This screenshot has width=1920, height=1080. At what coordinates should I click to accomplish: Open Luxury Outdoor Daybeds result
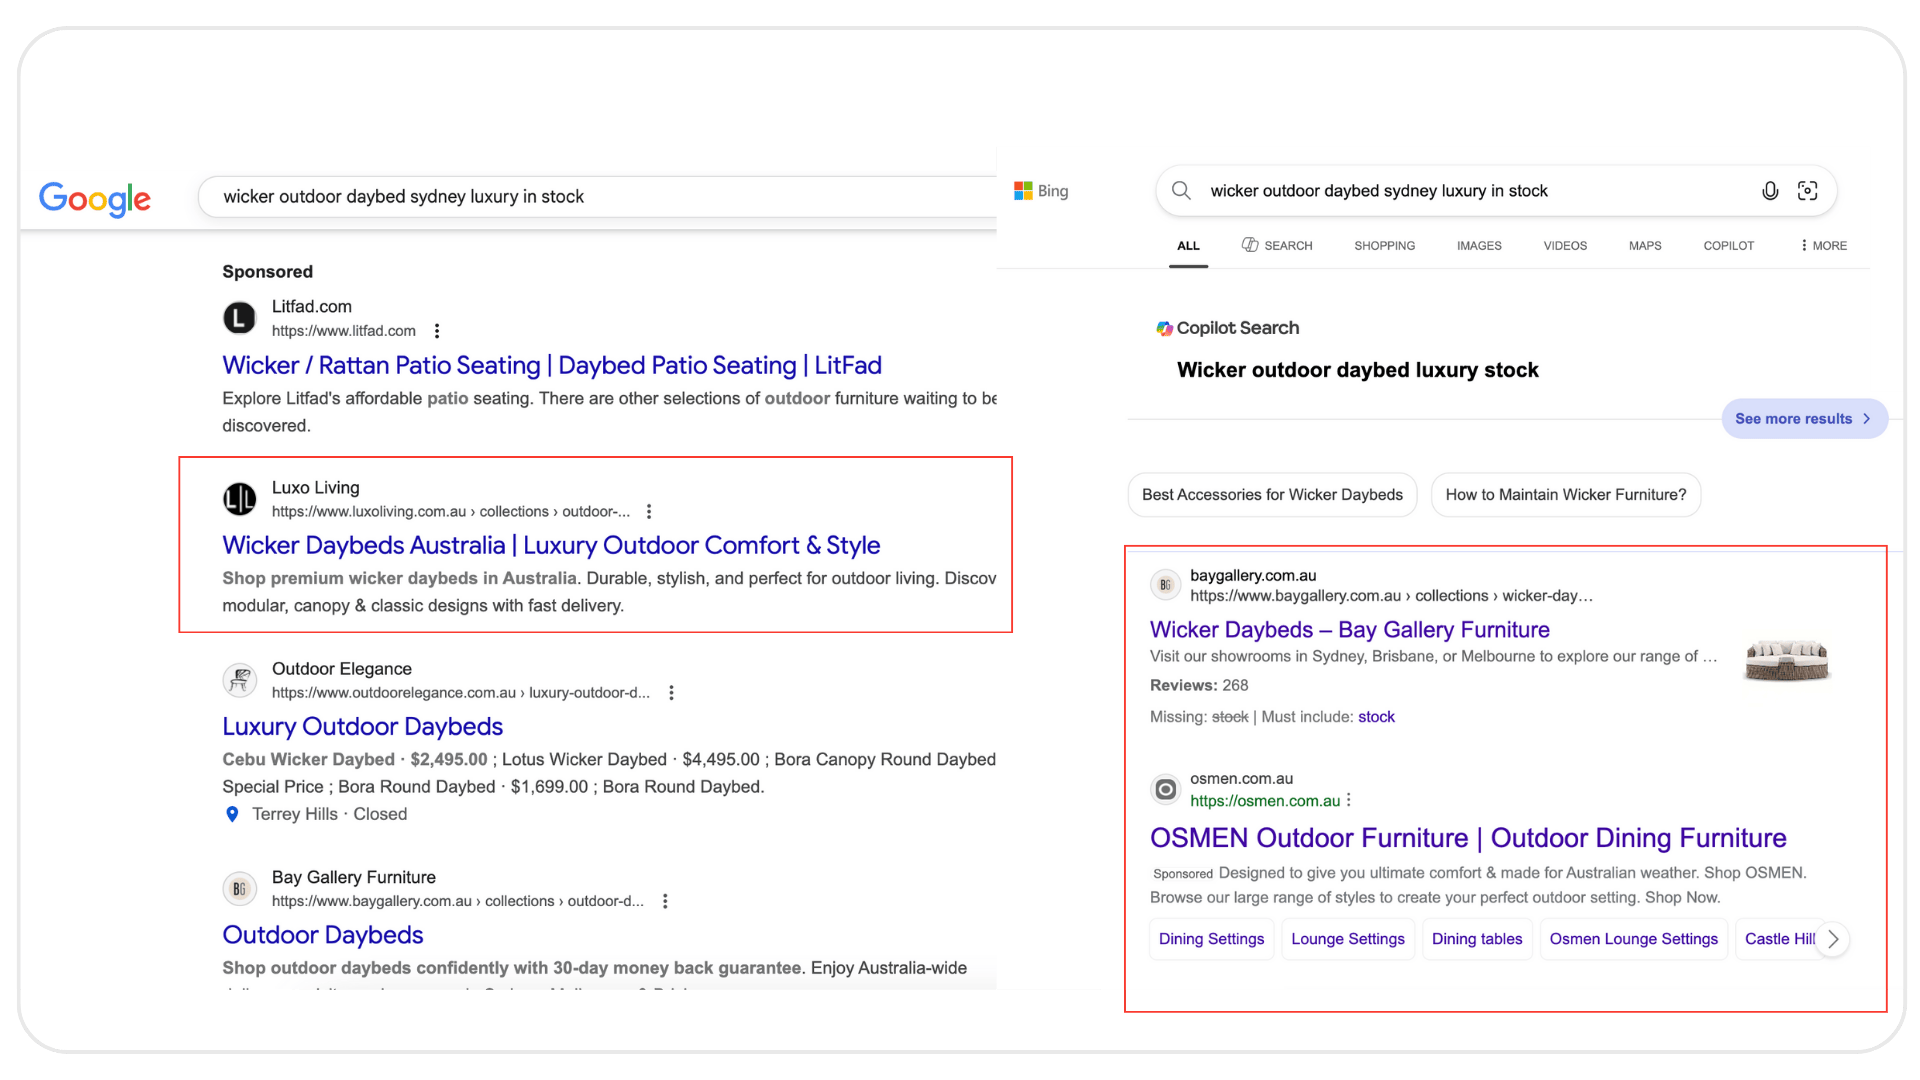tap(362, 727)
